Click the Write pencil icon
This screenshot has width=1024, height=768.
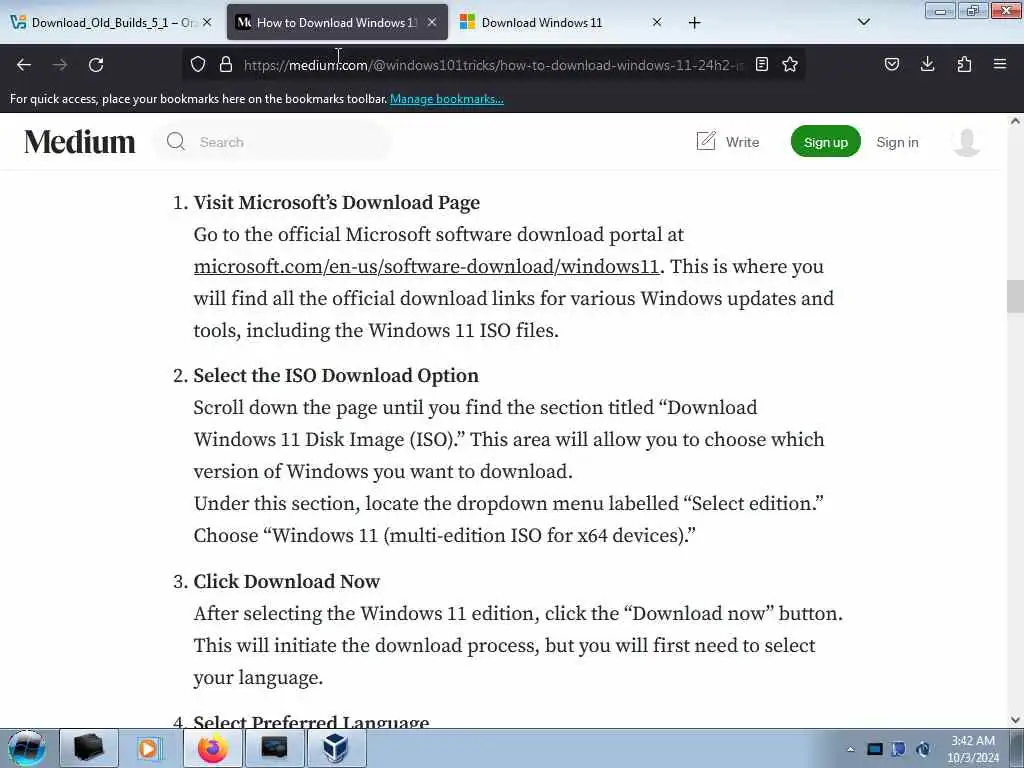click(706, 141)
